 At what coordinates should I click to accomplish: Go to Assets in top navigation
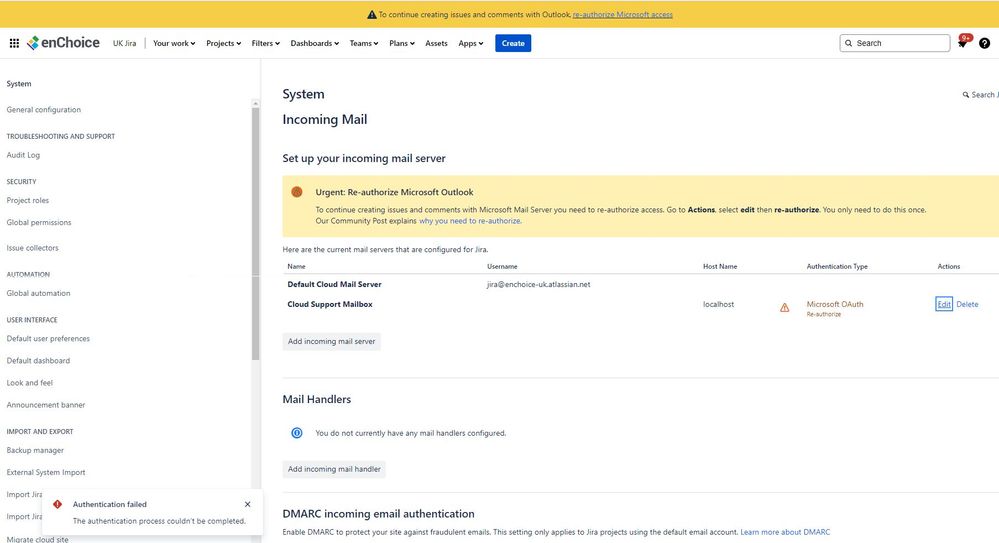(436, 43)
